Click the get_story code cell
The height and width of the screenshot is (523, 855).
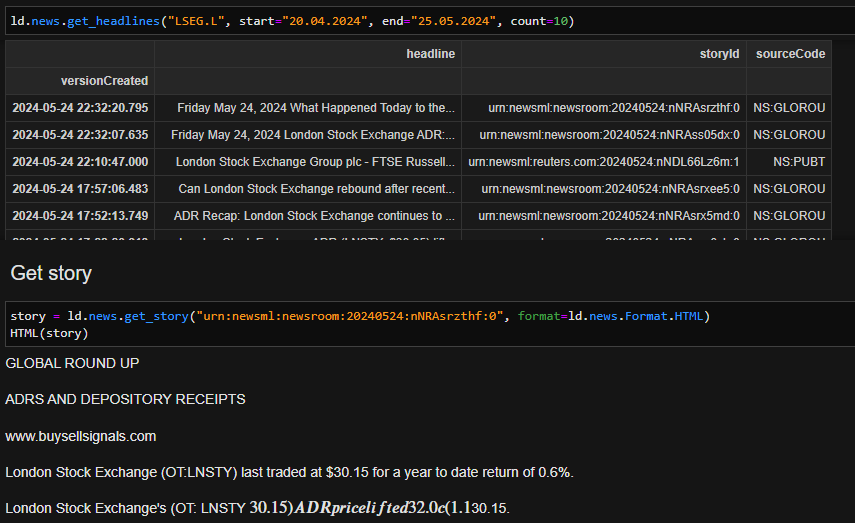tap(430, 324)
